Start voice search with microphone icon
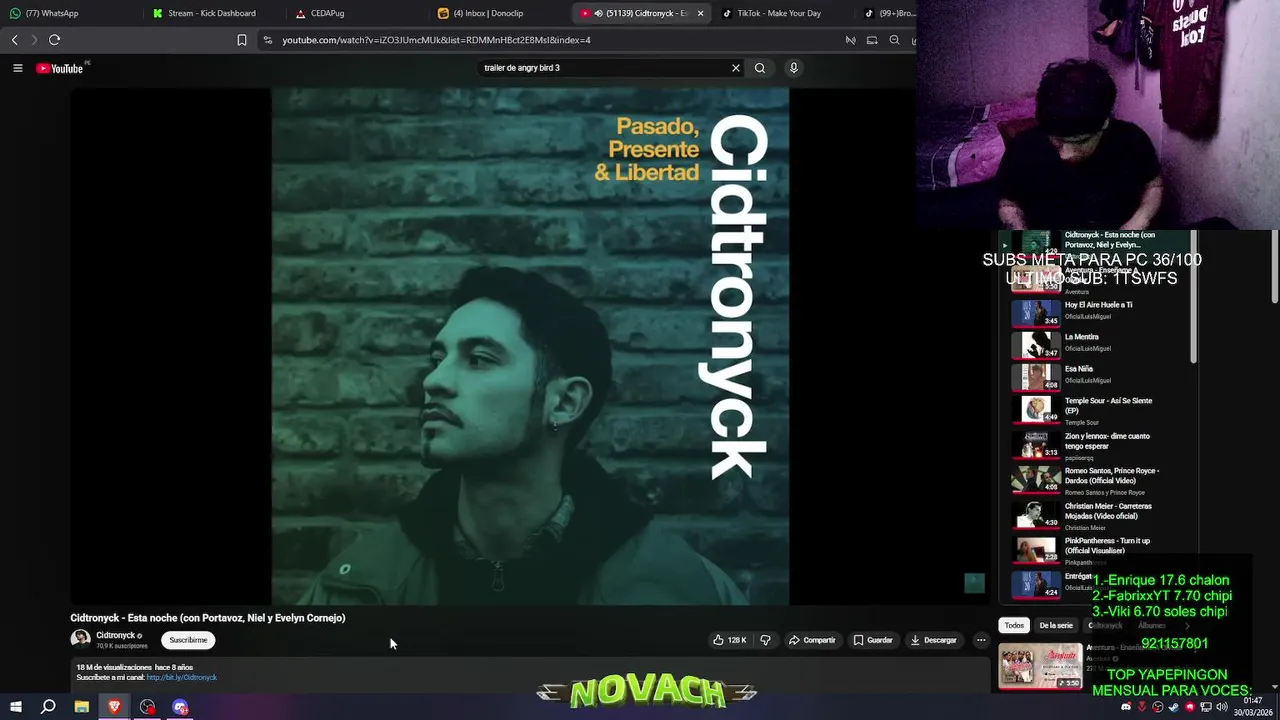Screen dimensions: 1280x720 coord(794,68)
